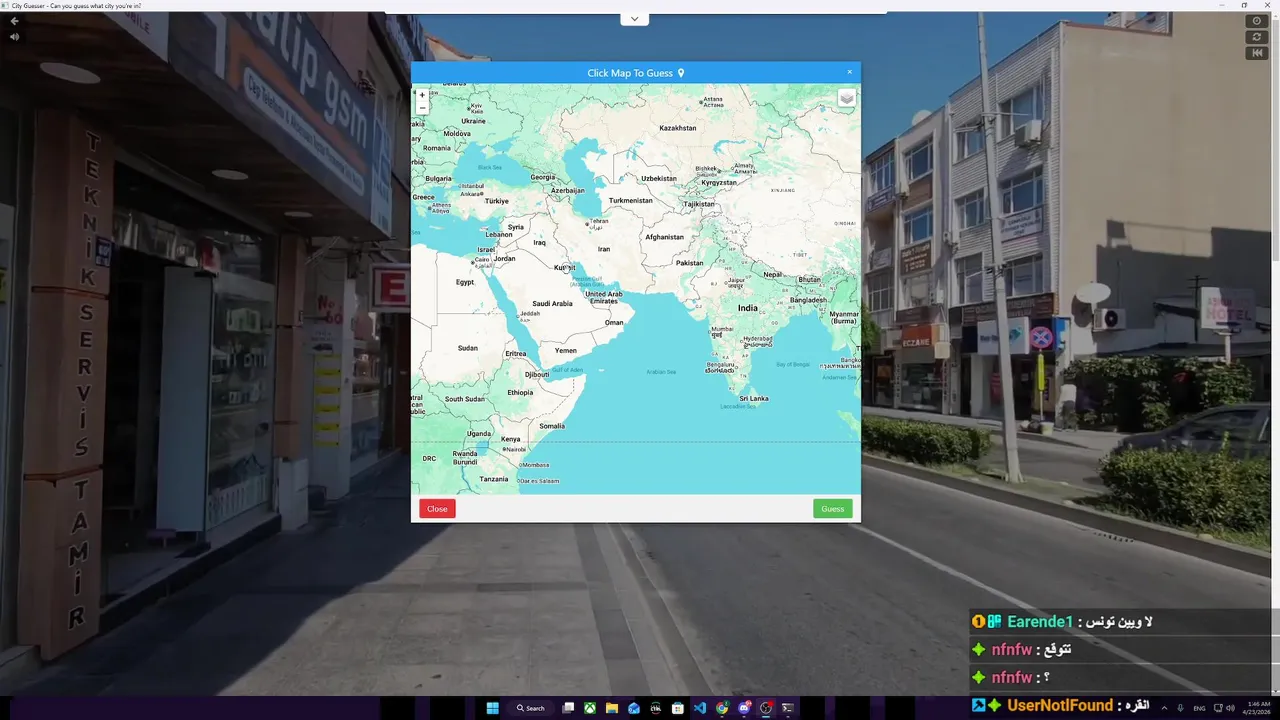
Task: Click Nepal on the map
Action: pos(773,274)
